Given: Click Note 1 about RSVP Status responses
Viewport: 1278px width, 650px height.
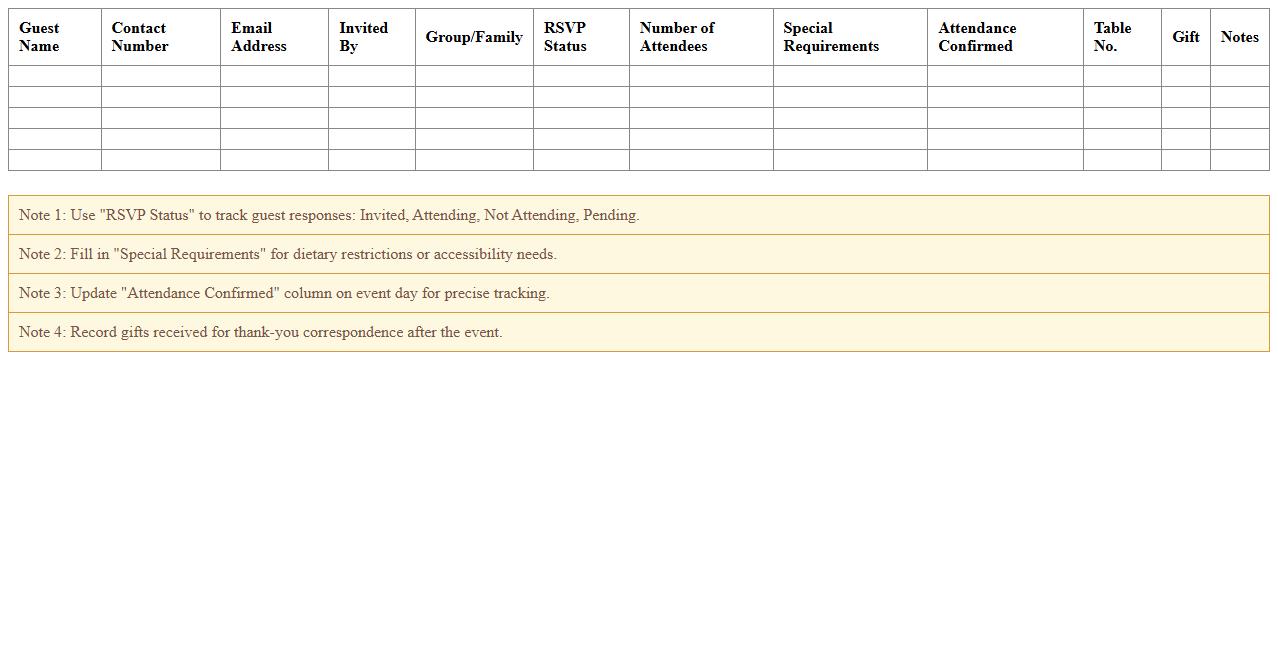Looking at the screenshot, I should click(329, 215).
